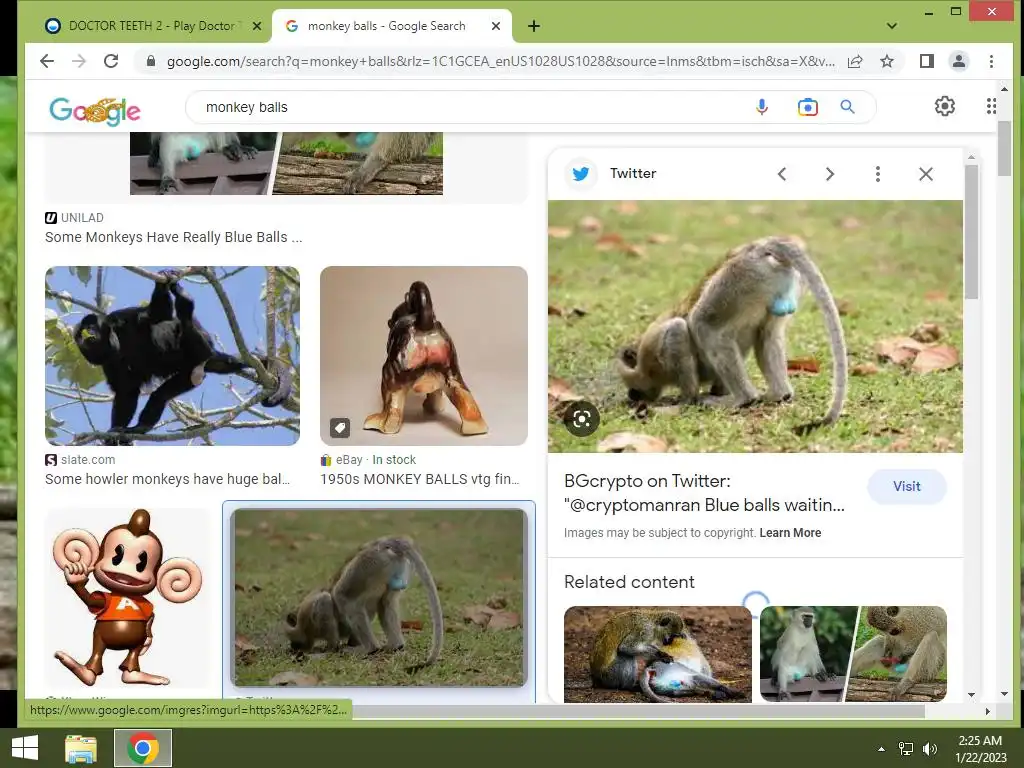Screen dimensions: 1024x768
Task: Toggle the browser side panel
Action: pyautogui.click(x=927, y=61)
